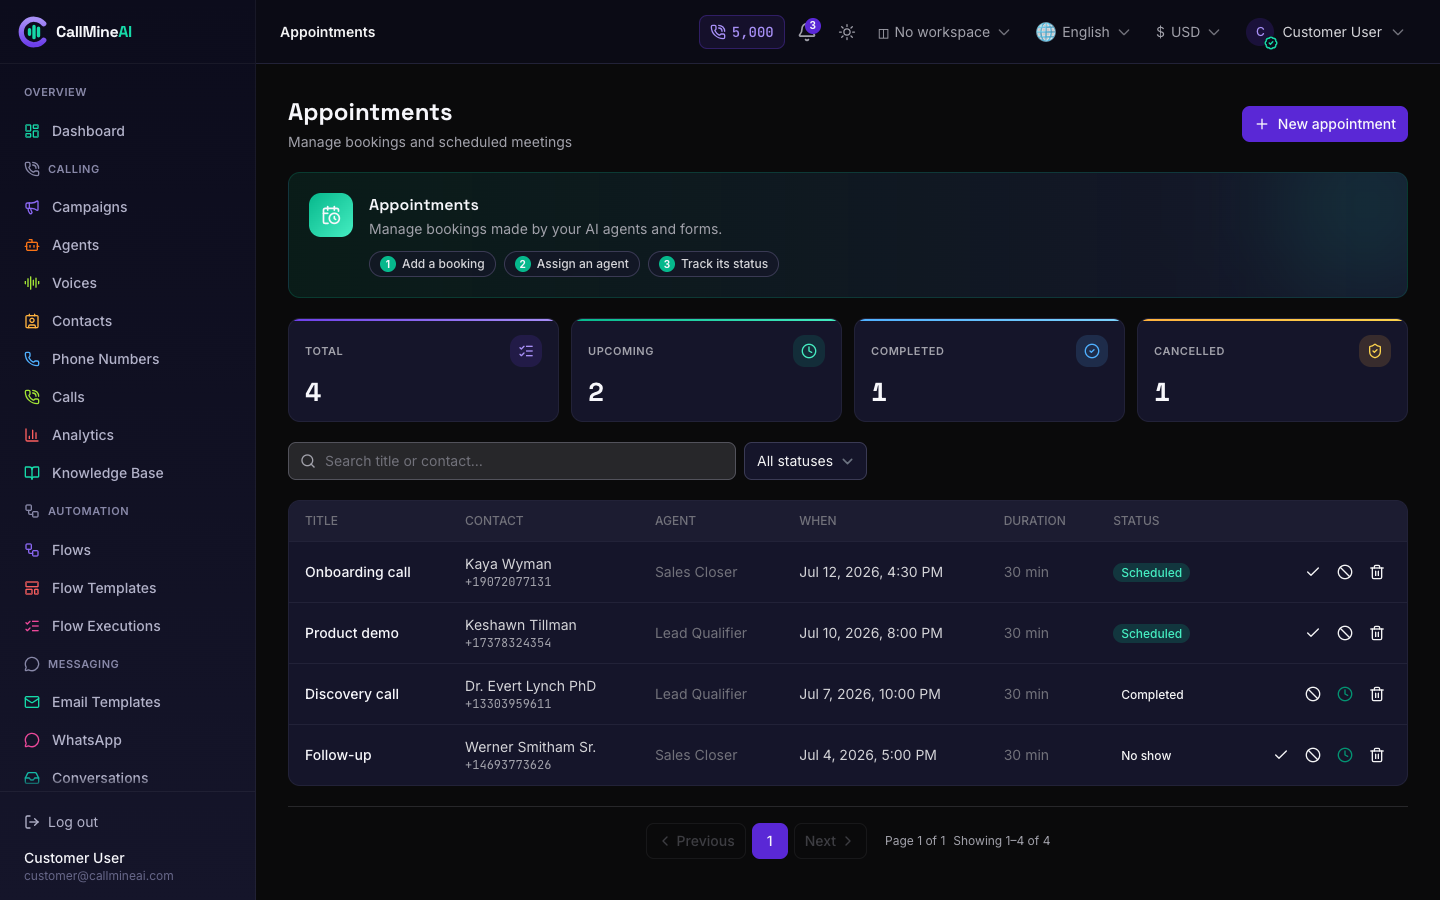Click the Track its status step chip
1440x900 pixels.
coord(713,264)
